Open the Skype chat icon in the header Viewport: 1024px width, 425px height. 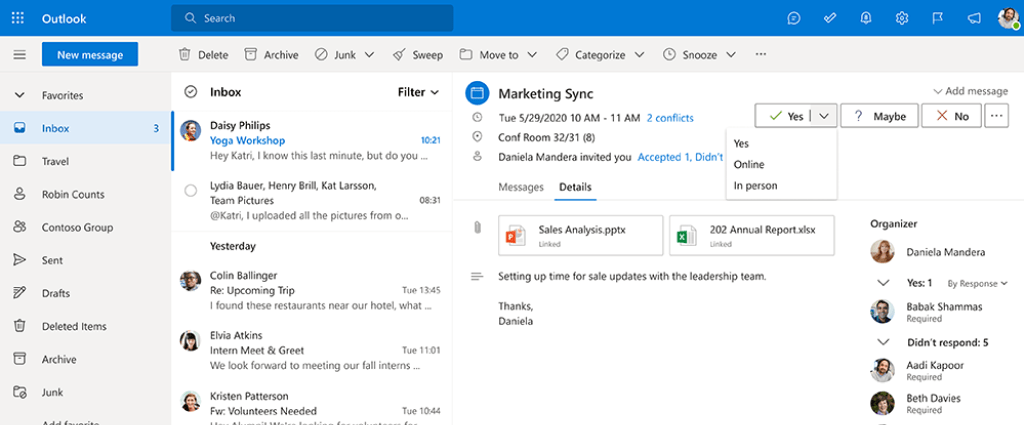[793, 18]
